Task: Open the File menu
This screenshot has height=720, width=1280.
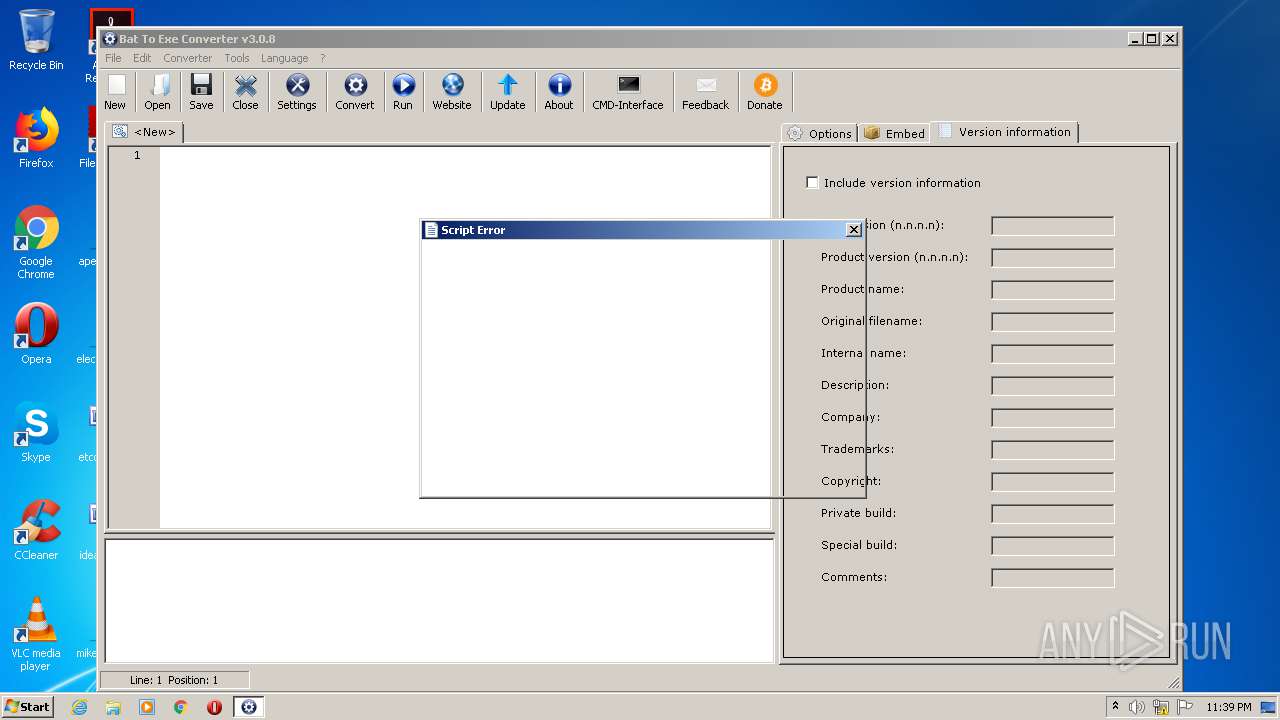Action: pos(113,58)
